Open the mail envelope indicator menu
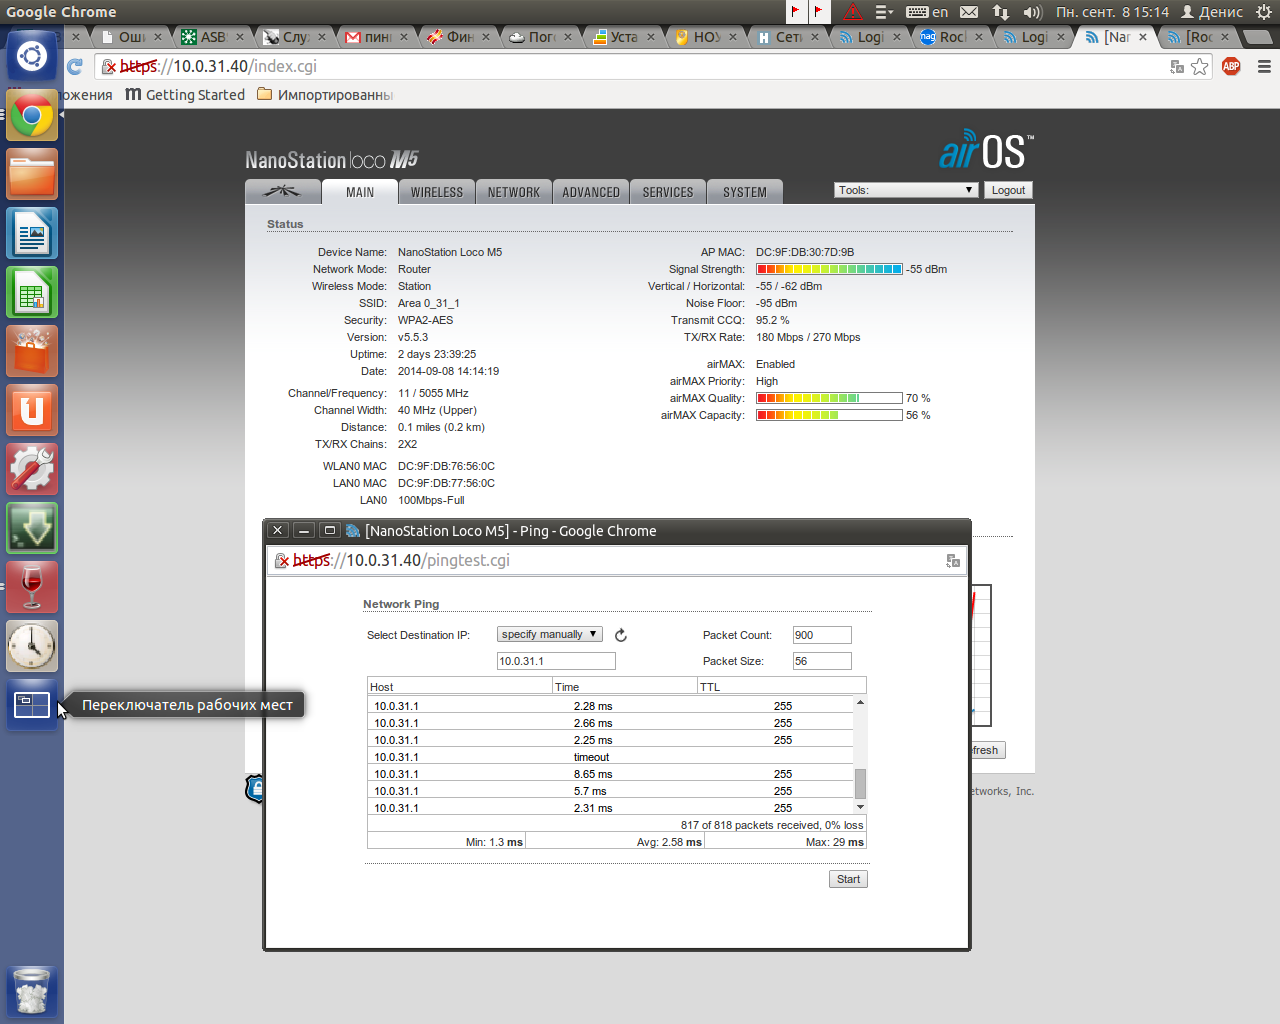 click(x=969, y=12)
